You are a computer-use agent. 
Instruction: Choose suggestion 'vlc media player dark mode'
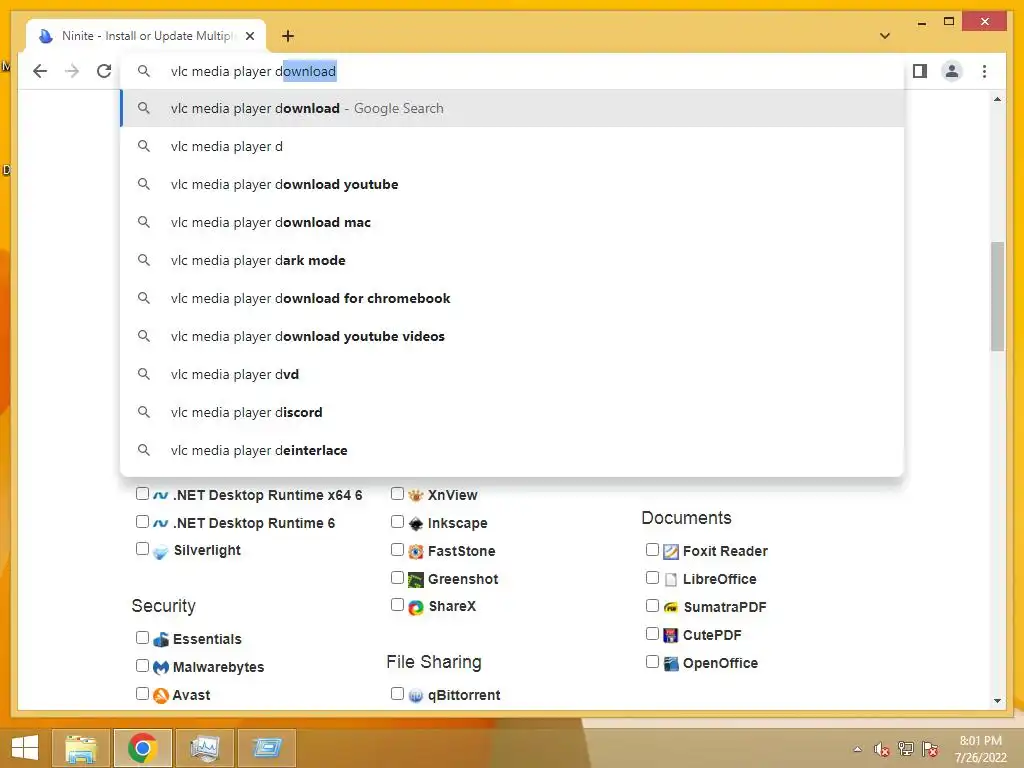pos(513,260)
